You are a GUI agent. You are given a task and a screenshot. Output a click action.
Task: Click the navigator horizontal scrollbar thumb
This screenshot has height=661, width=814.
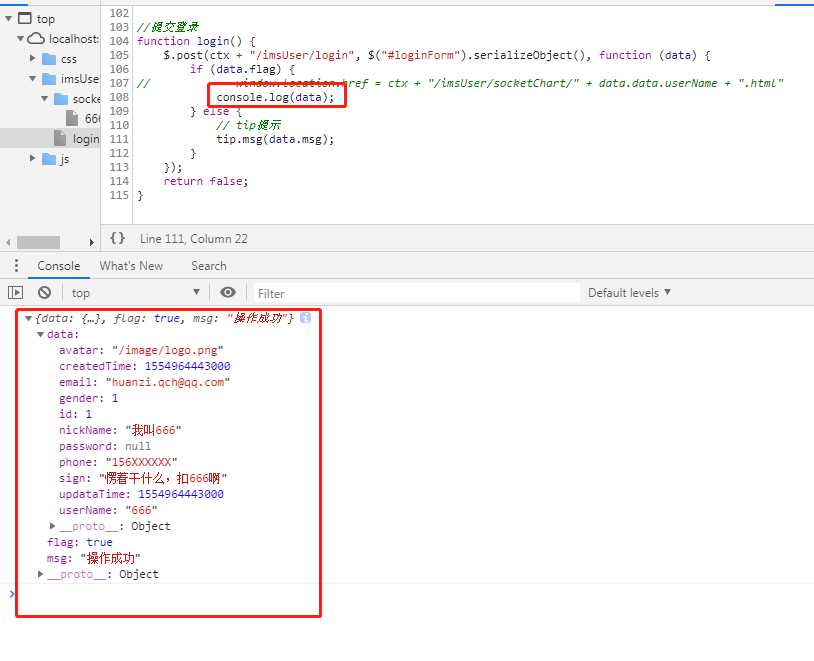click(38, 242)
